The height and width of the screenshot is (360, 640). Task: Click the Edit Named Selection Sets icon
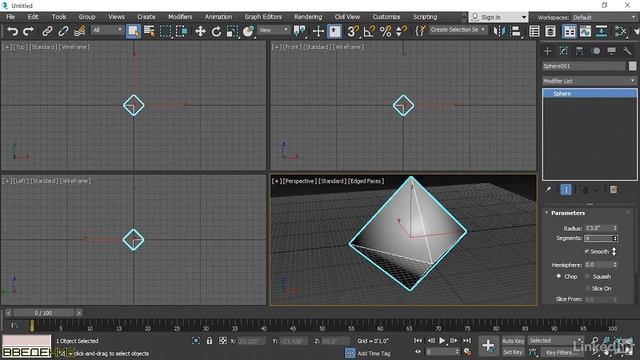coord(420,31)
